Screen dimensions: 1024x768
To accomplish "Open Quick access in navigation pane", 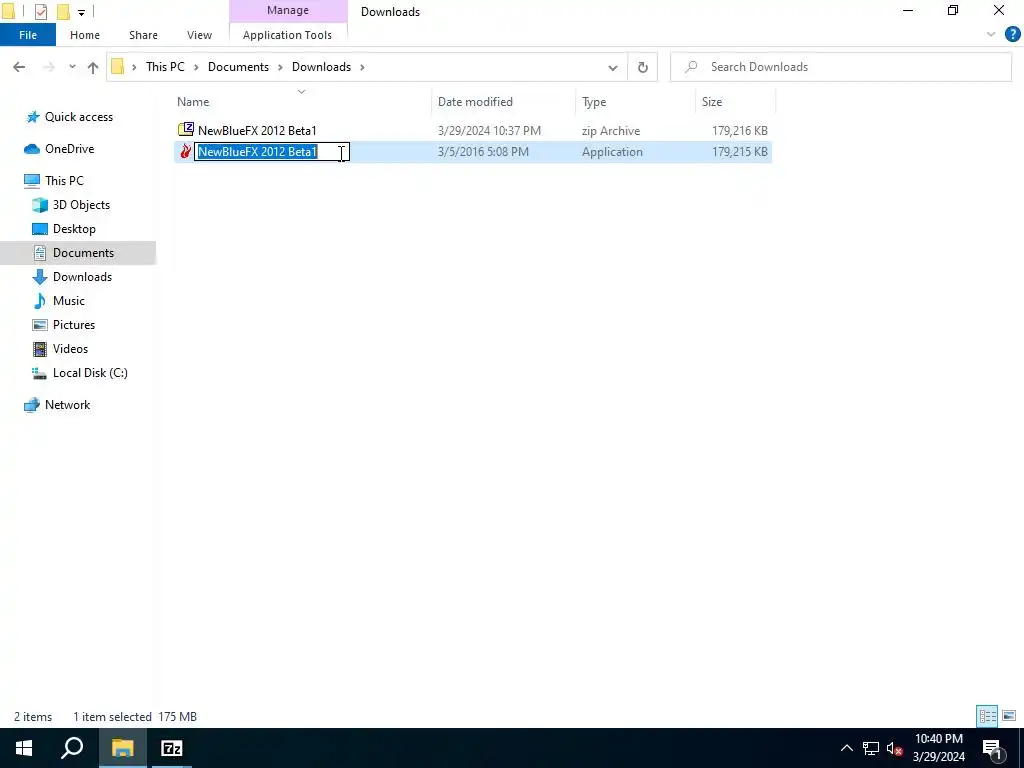I will coord(78,117).
